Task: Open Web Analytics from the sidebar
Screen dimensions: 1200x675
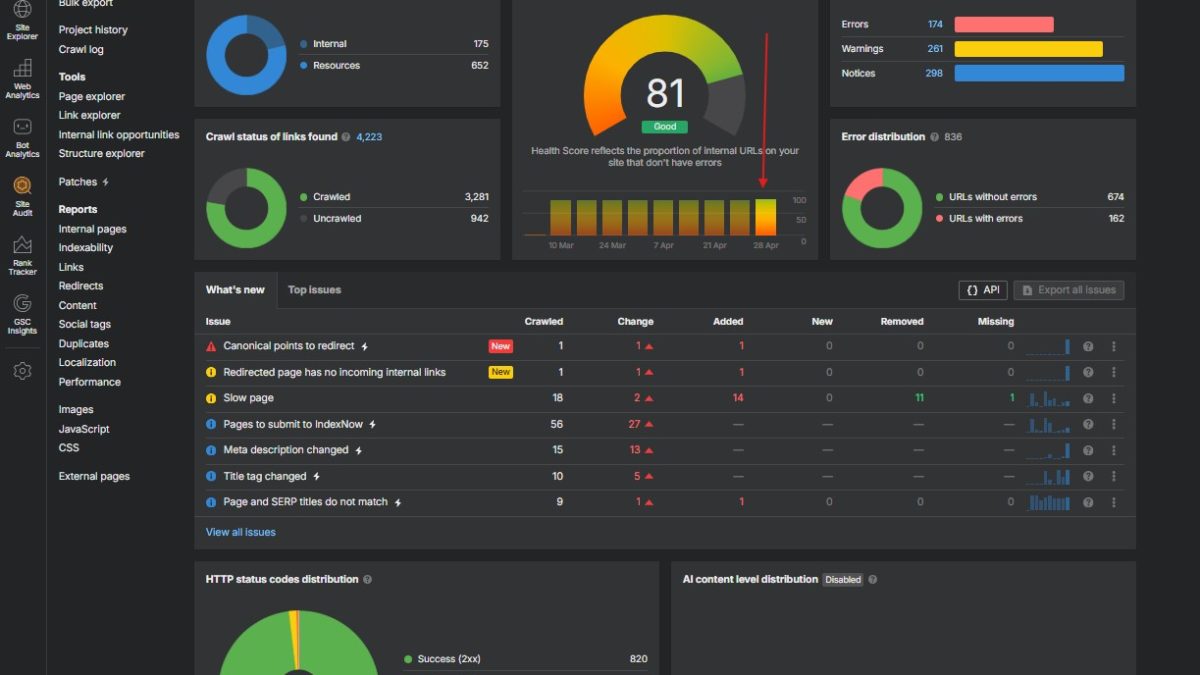Action: coord(22,79)
